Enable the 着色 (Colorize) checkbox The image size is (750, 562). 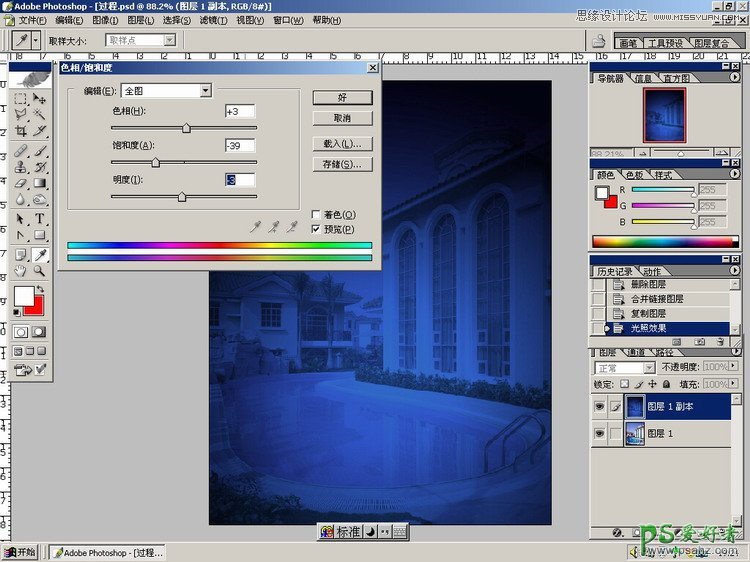[x=317, y=215]
